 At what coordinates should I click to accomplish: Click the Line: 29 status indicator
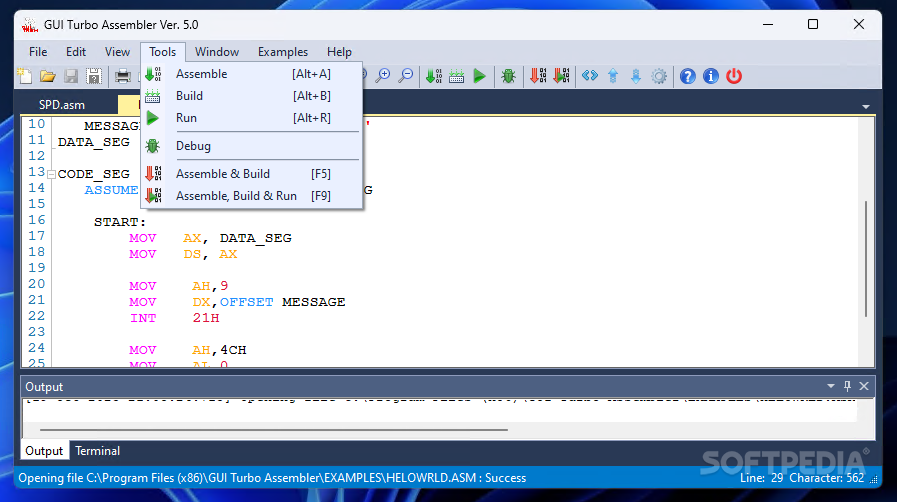coord(761,478)
